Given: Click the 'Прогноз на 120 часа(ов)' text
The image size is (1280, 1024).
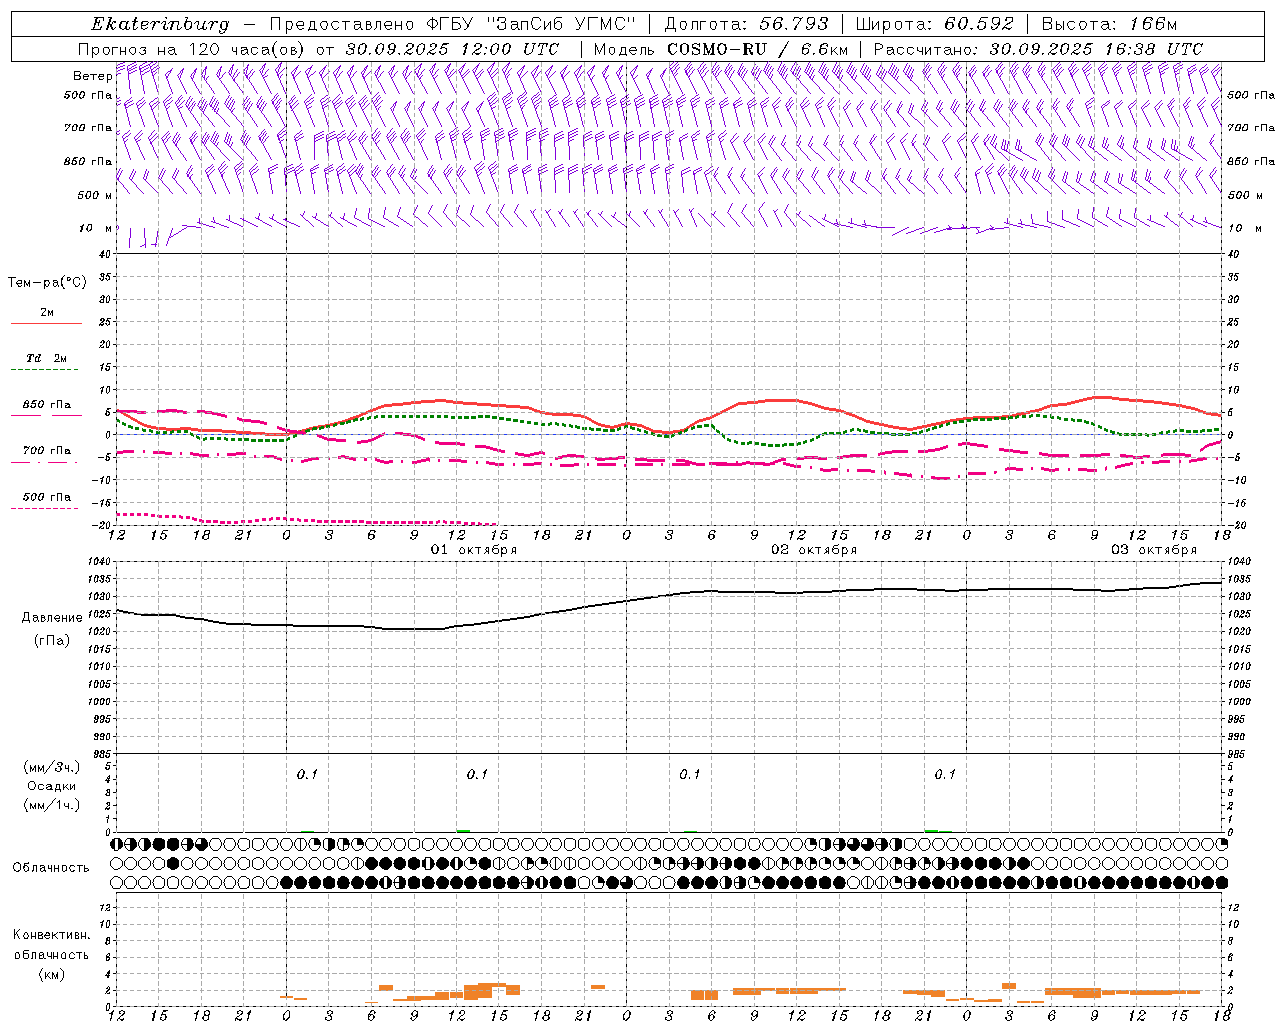Looking at the screenshot, I should click(x=192, y=49).
